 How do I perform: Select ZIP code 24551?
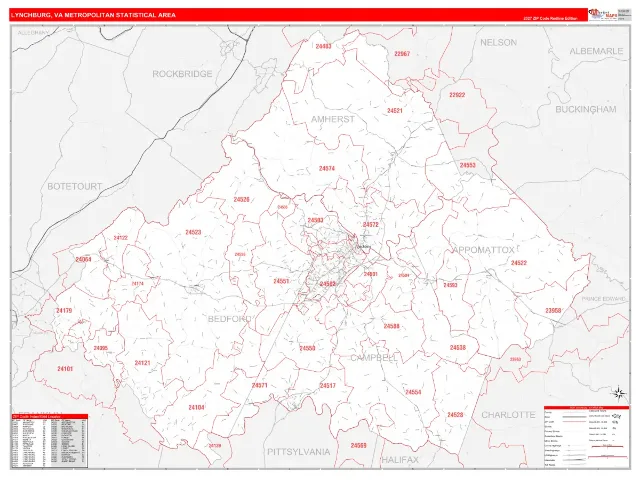(x=281, y=281)
